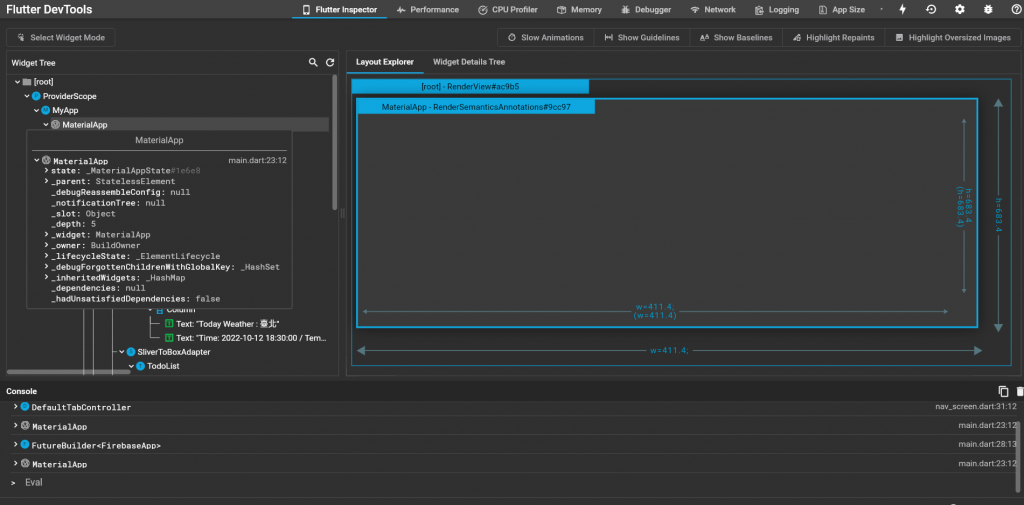Image resolution: width=1024 pixels, height=505 pixels.
Task: Expand the _owner property
Action: pyautogui.click(x=46, y=245)
